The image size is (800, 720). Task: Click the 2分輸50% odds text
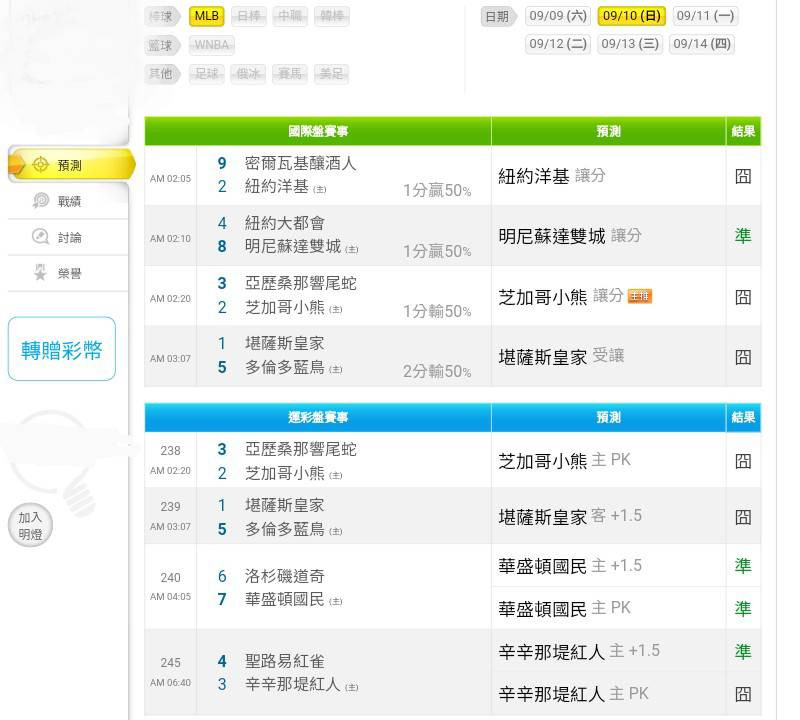(437, 371)
